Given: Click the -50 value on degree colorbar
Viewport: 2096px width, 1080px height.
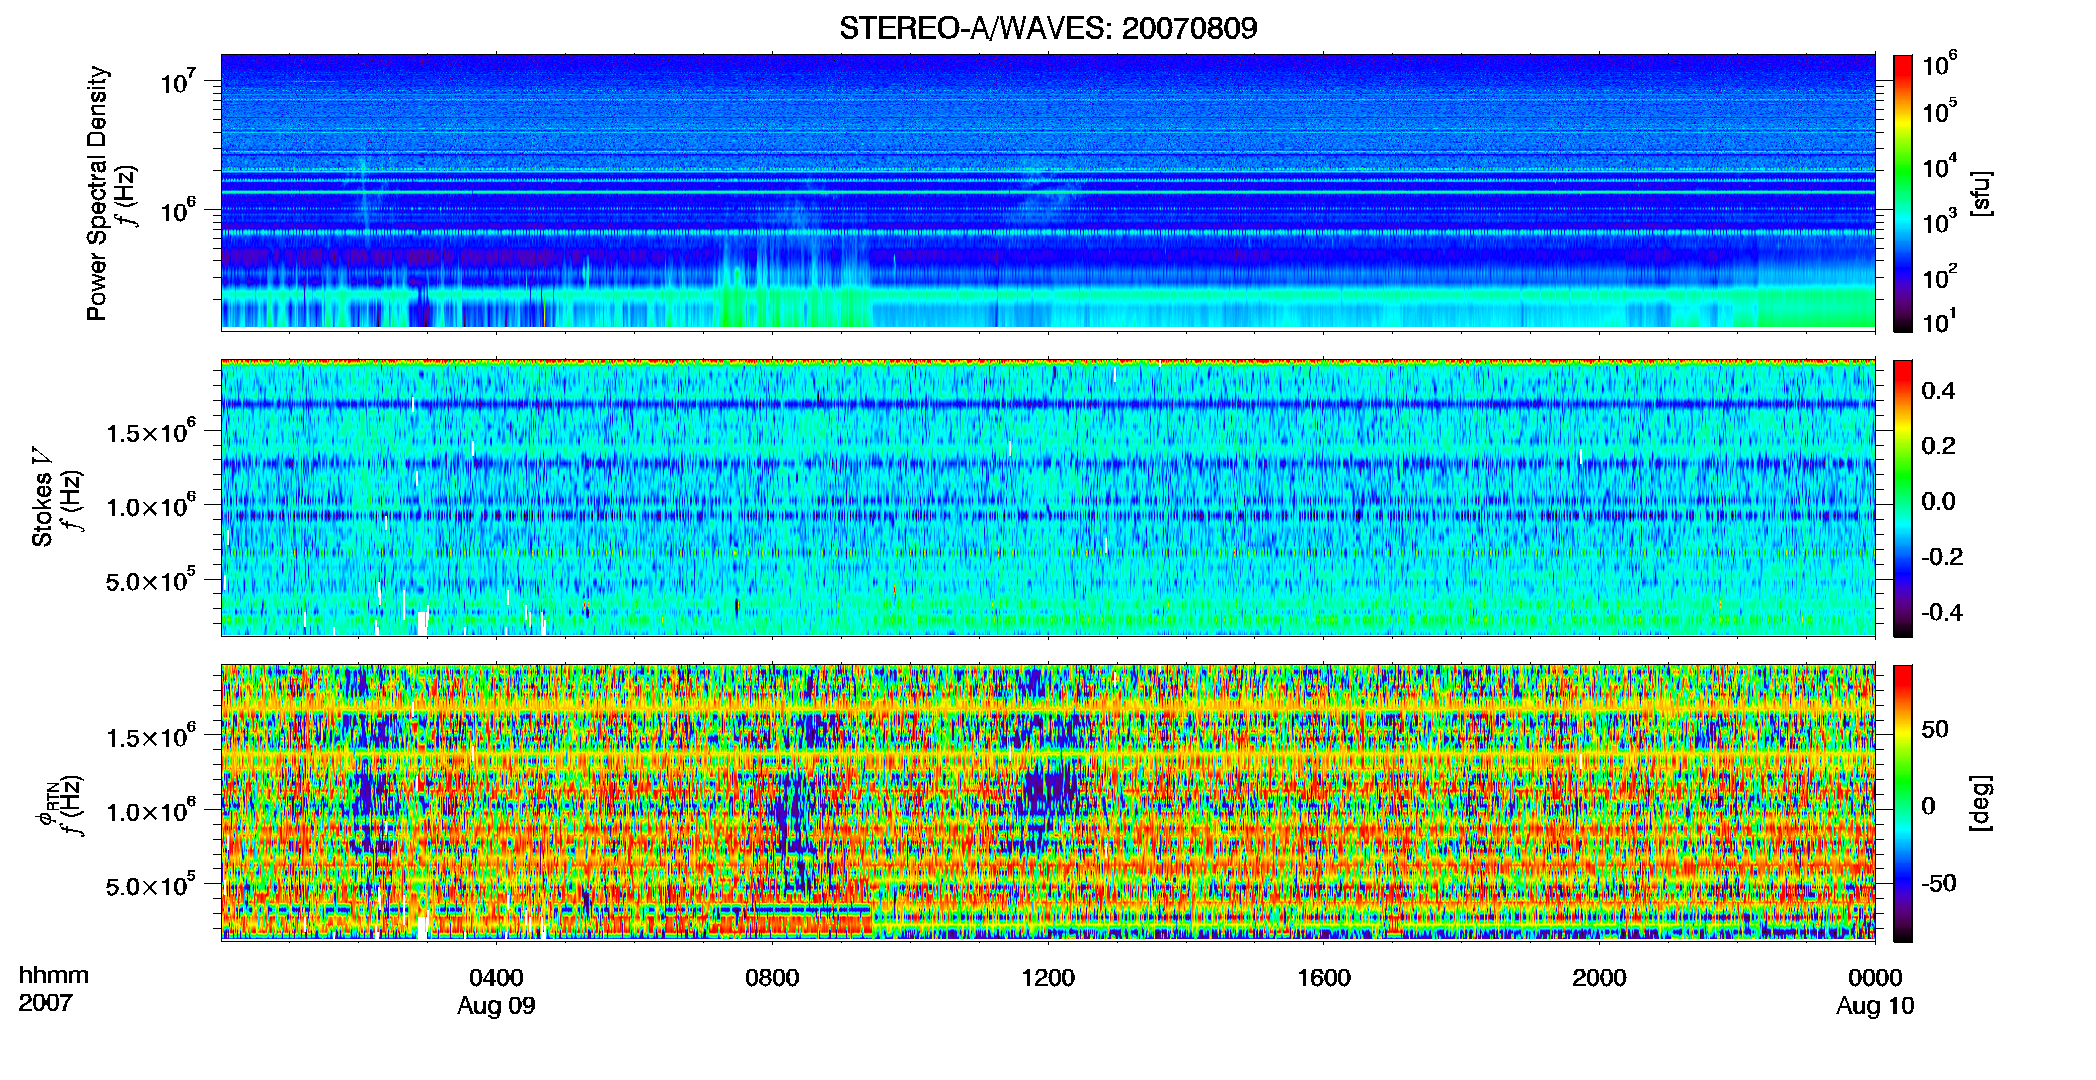Looking at the screenshot, I should (x=1938, y=884).
